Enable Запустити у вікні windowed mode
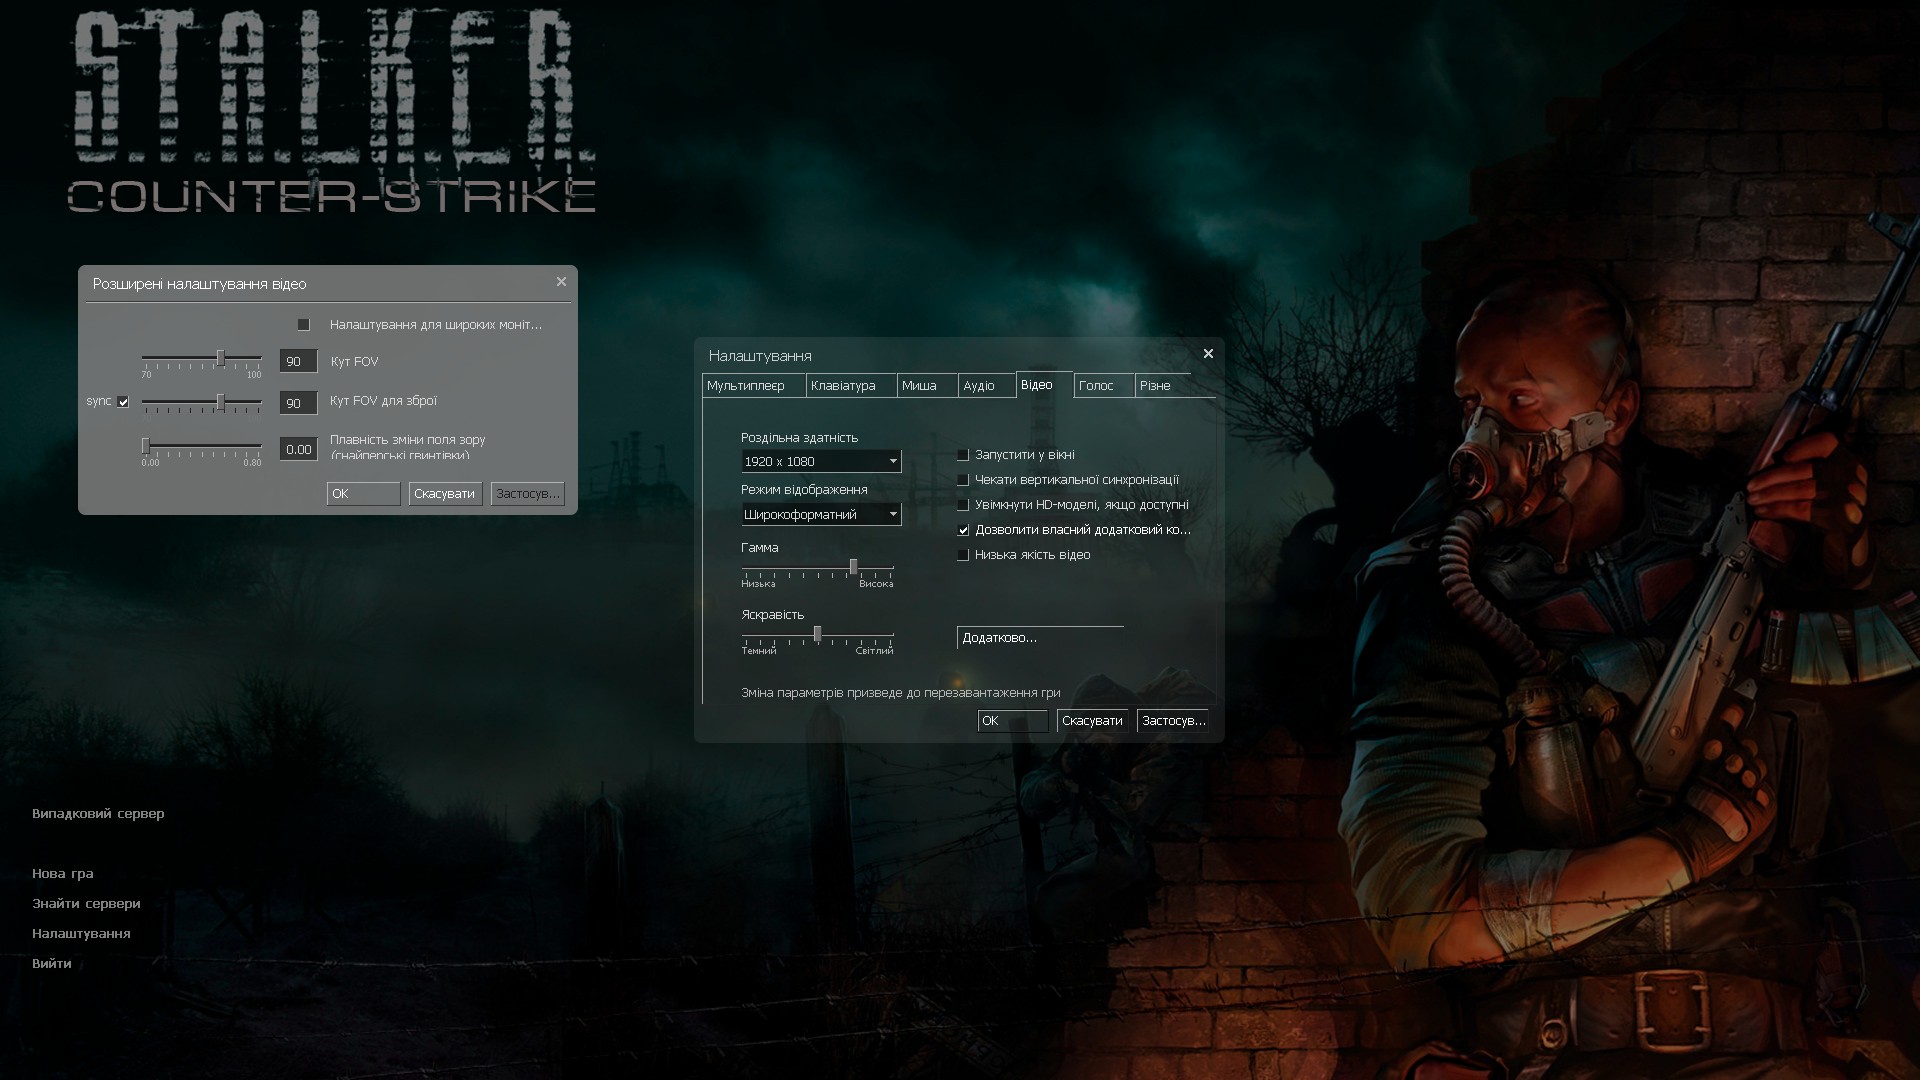 coord(963,455)
